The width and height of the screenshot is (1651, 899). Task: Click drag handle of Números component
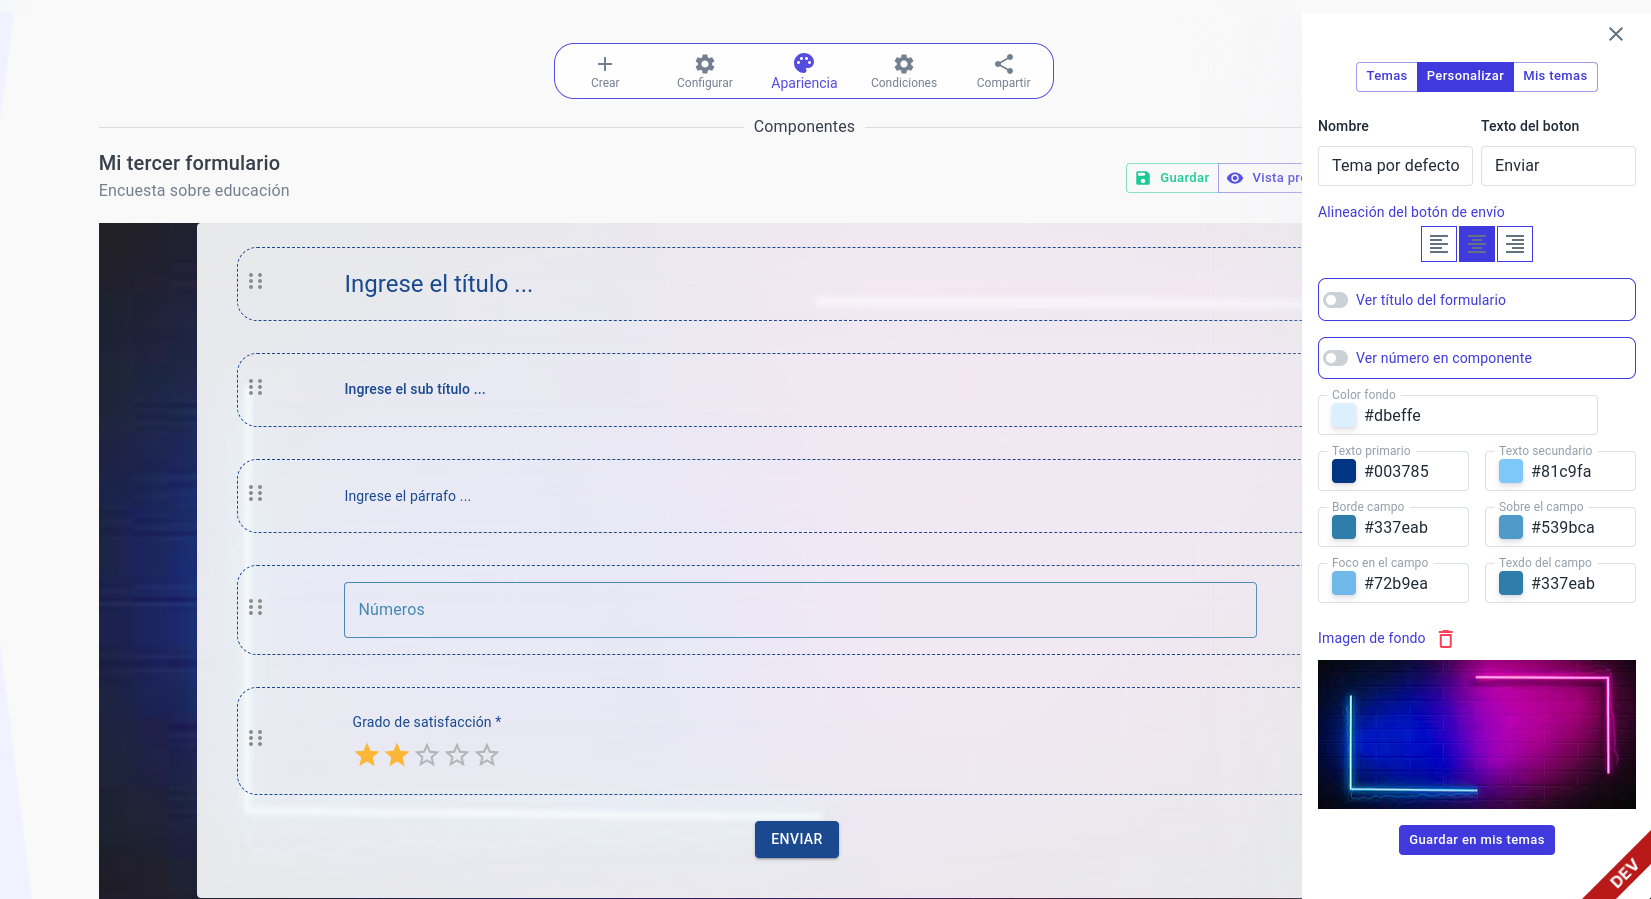tap(256, 608)
